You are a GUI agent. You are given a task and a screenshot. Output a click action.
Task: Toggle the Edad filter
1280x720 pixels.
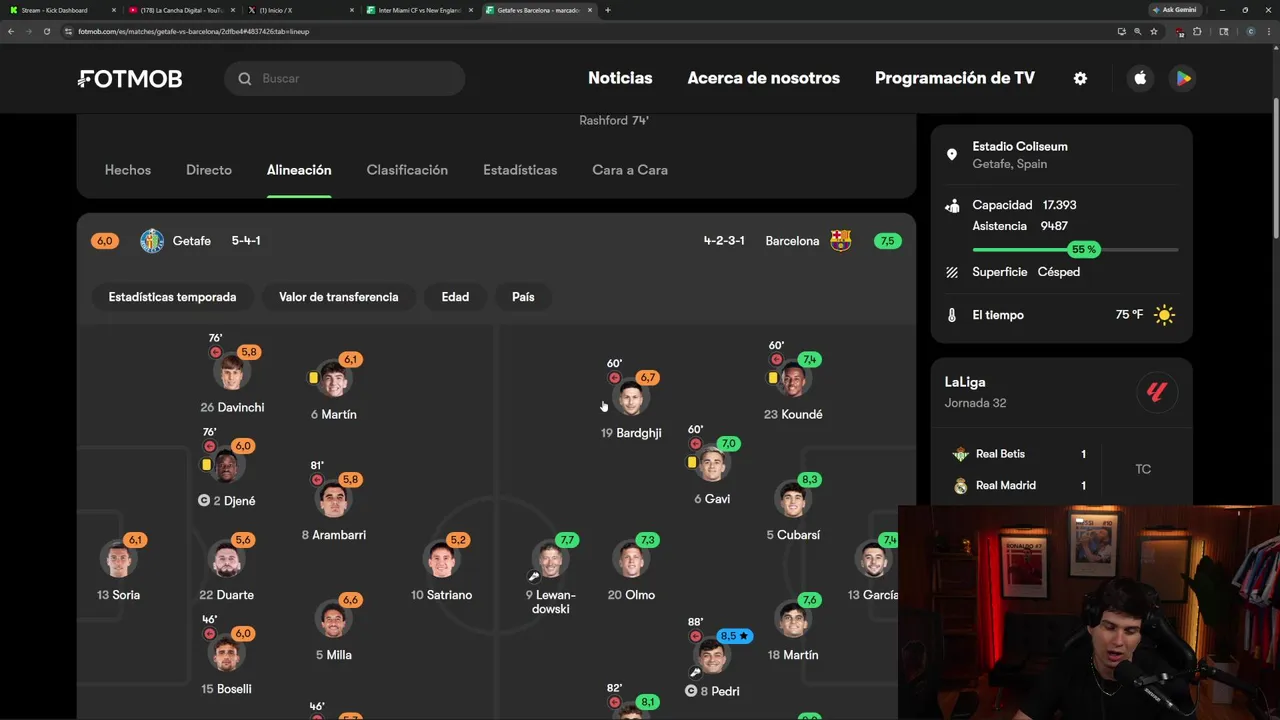[455, 297]
